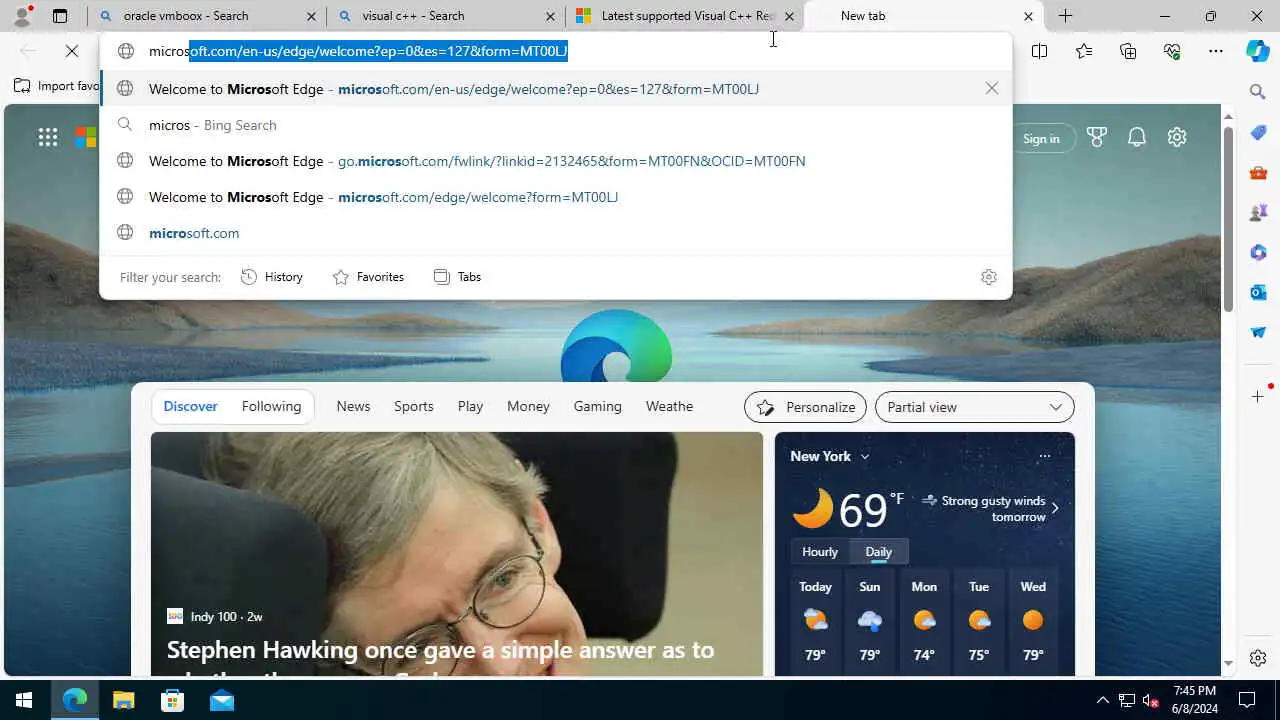This screenshot has height=720, width=1280.
Task: Expand the Partial view dropdown
Action: coord(974,407)
